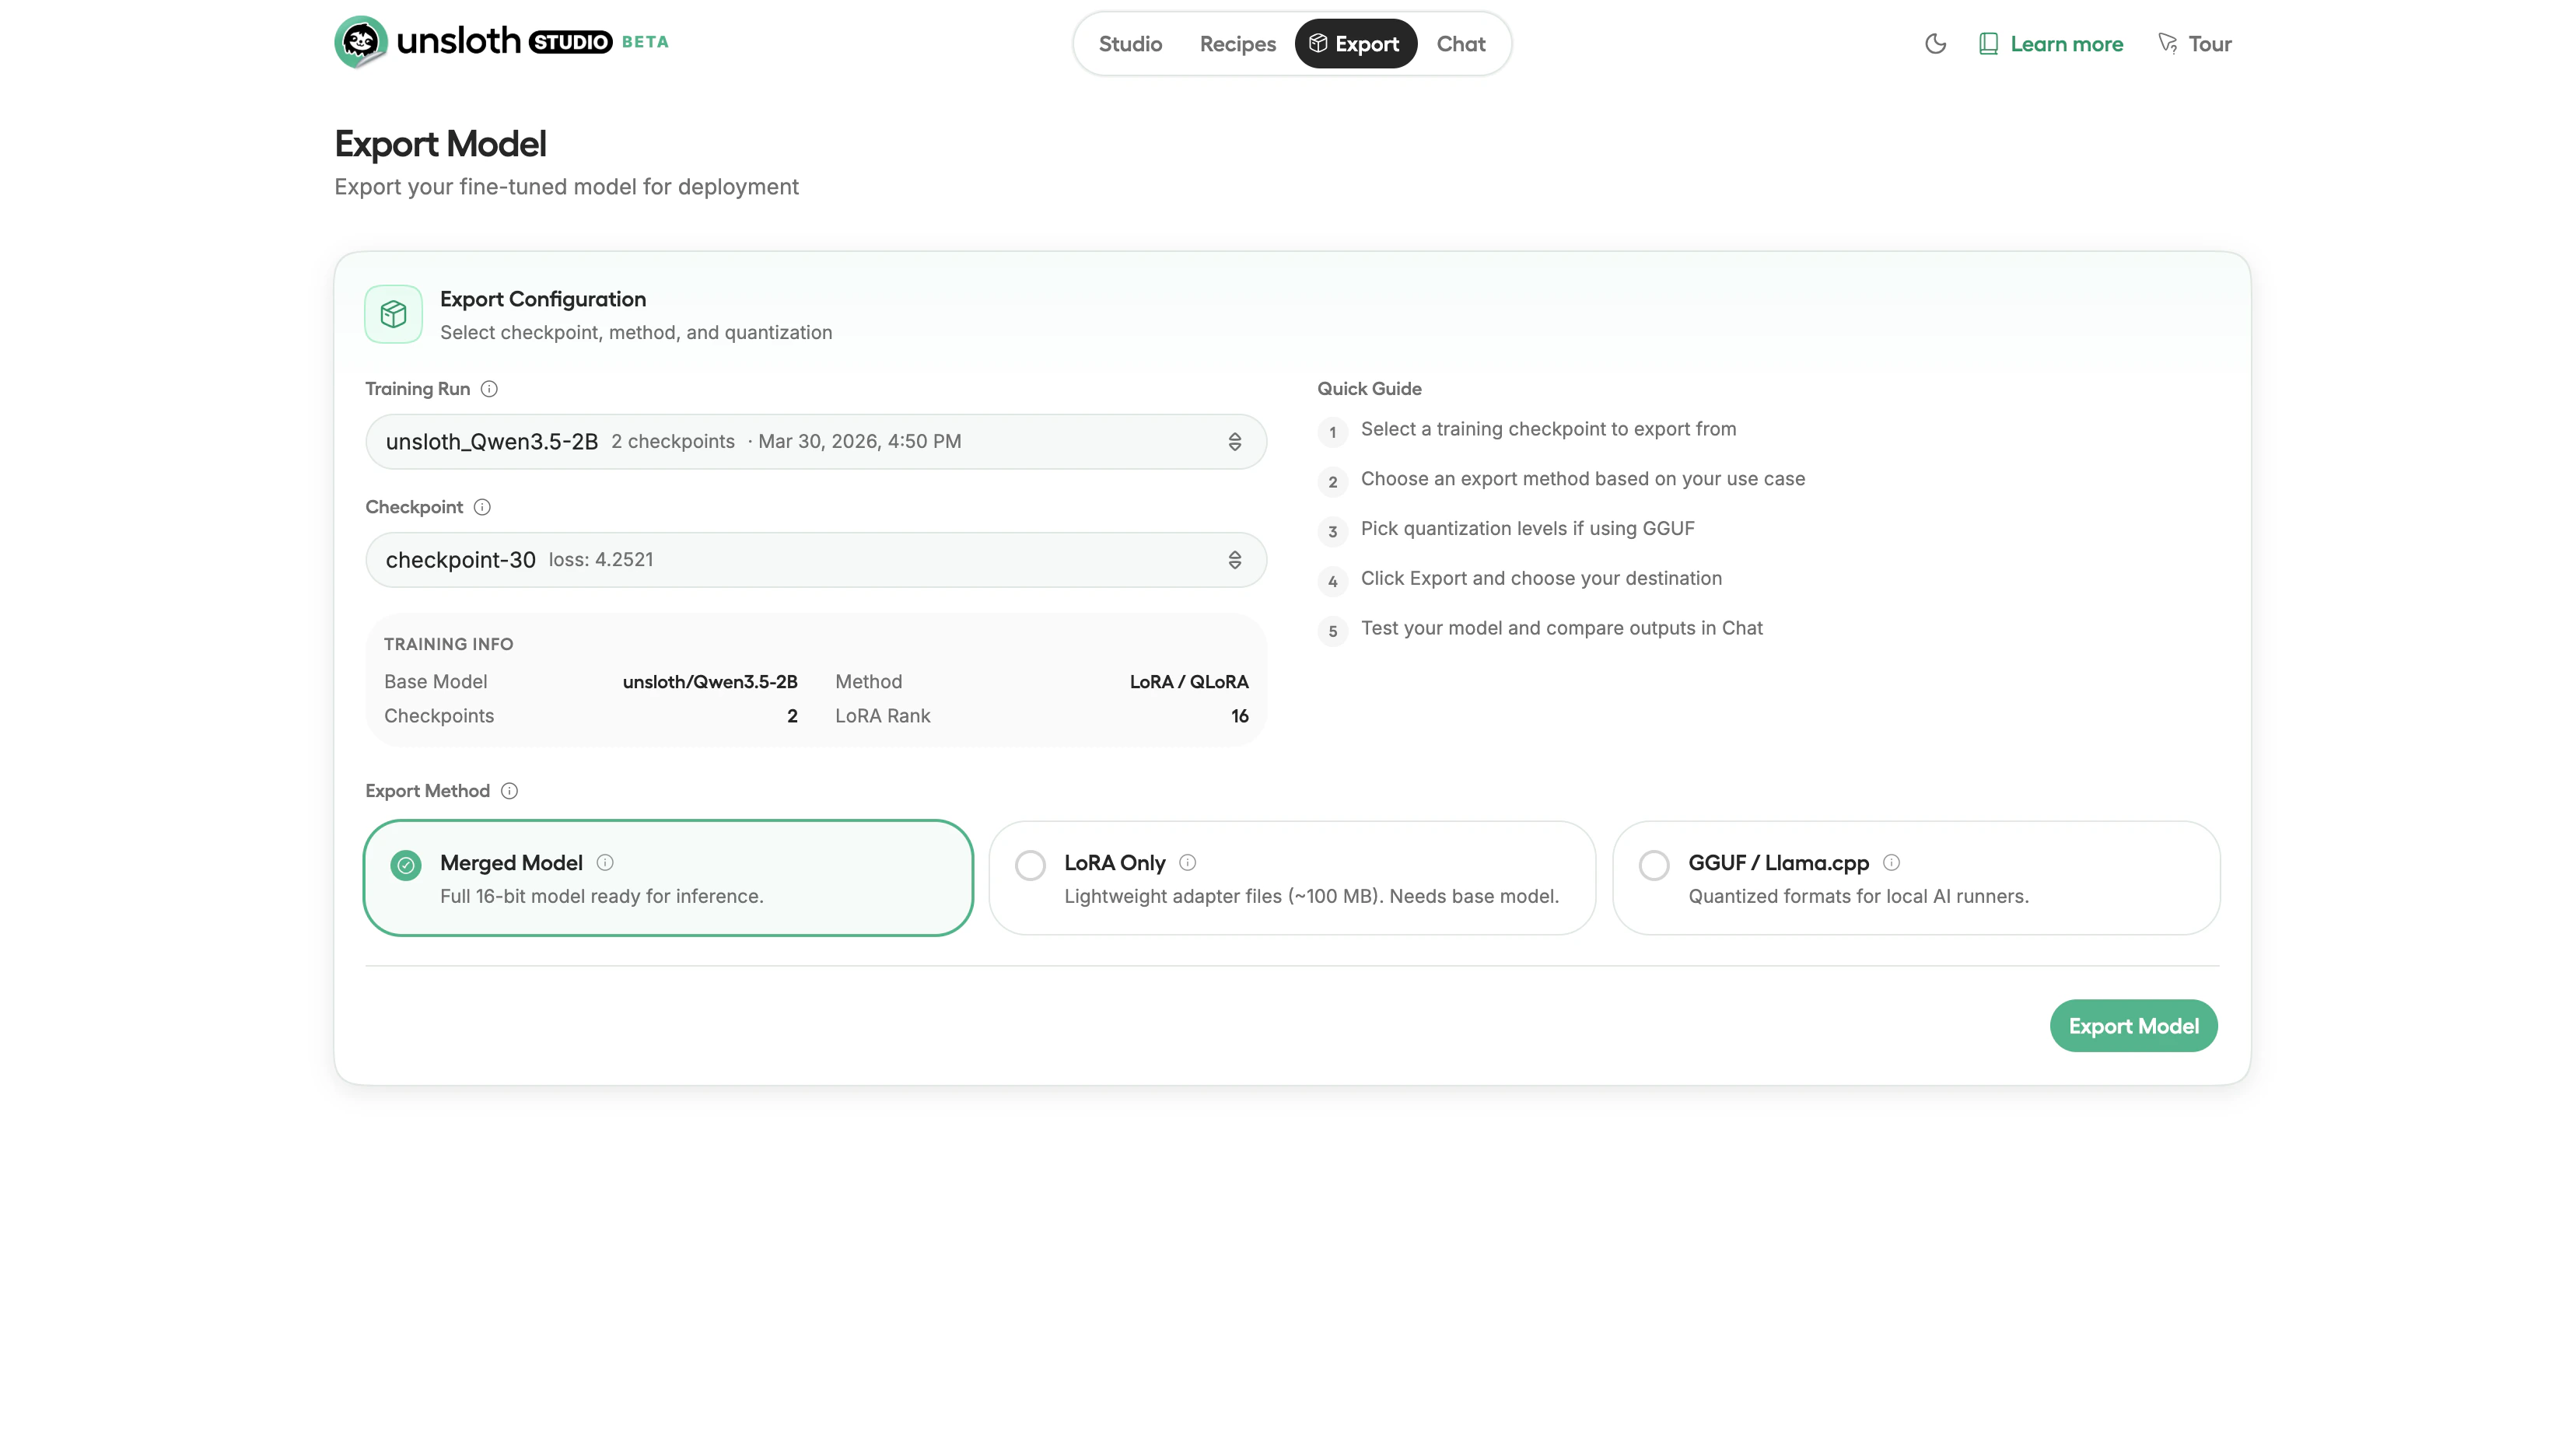Click the Export Configuration box icon

point(393,314)
